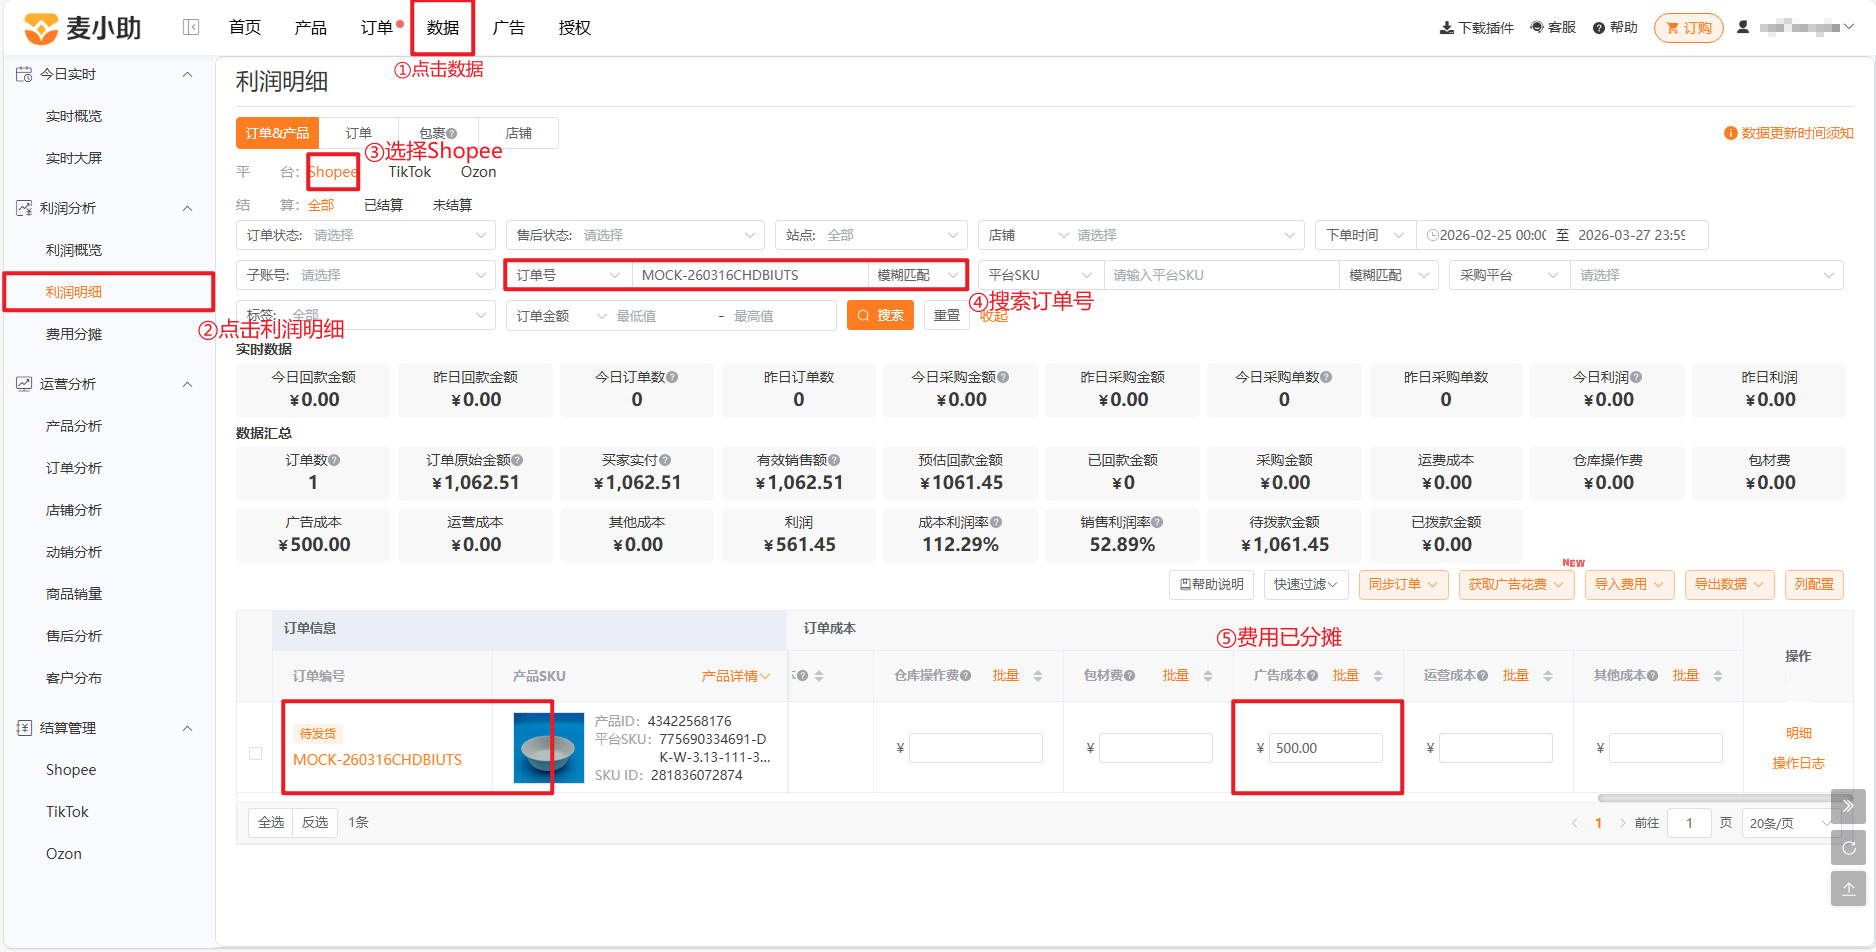Screen dimensions: 1876x952
Task: Click 反选 to invert selection
Action: tap(315, 822)
